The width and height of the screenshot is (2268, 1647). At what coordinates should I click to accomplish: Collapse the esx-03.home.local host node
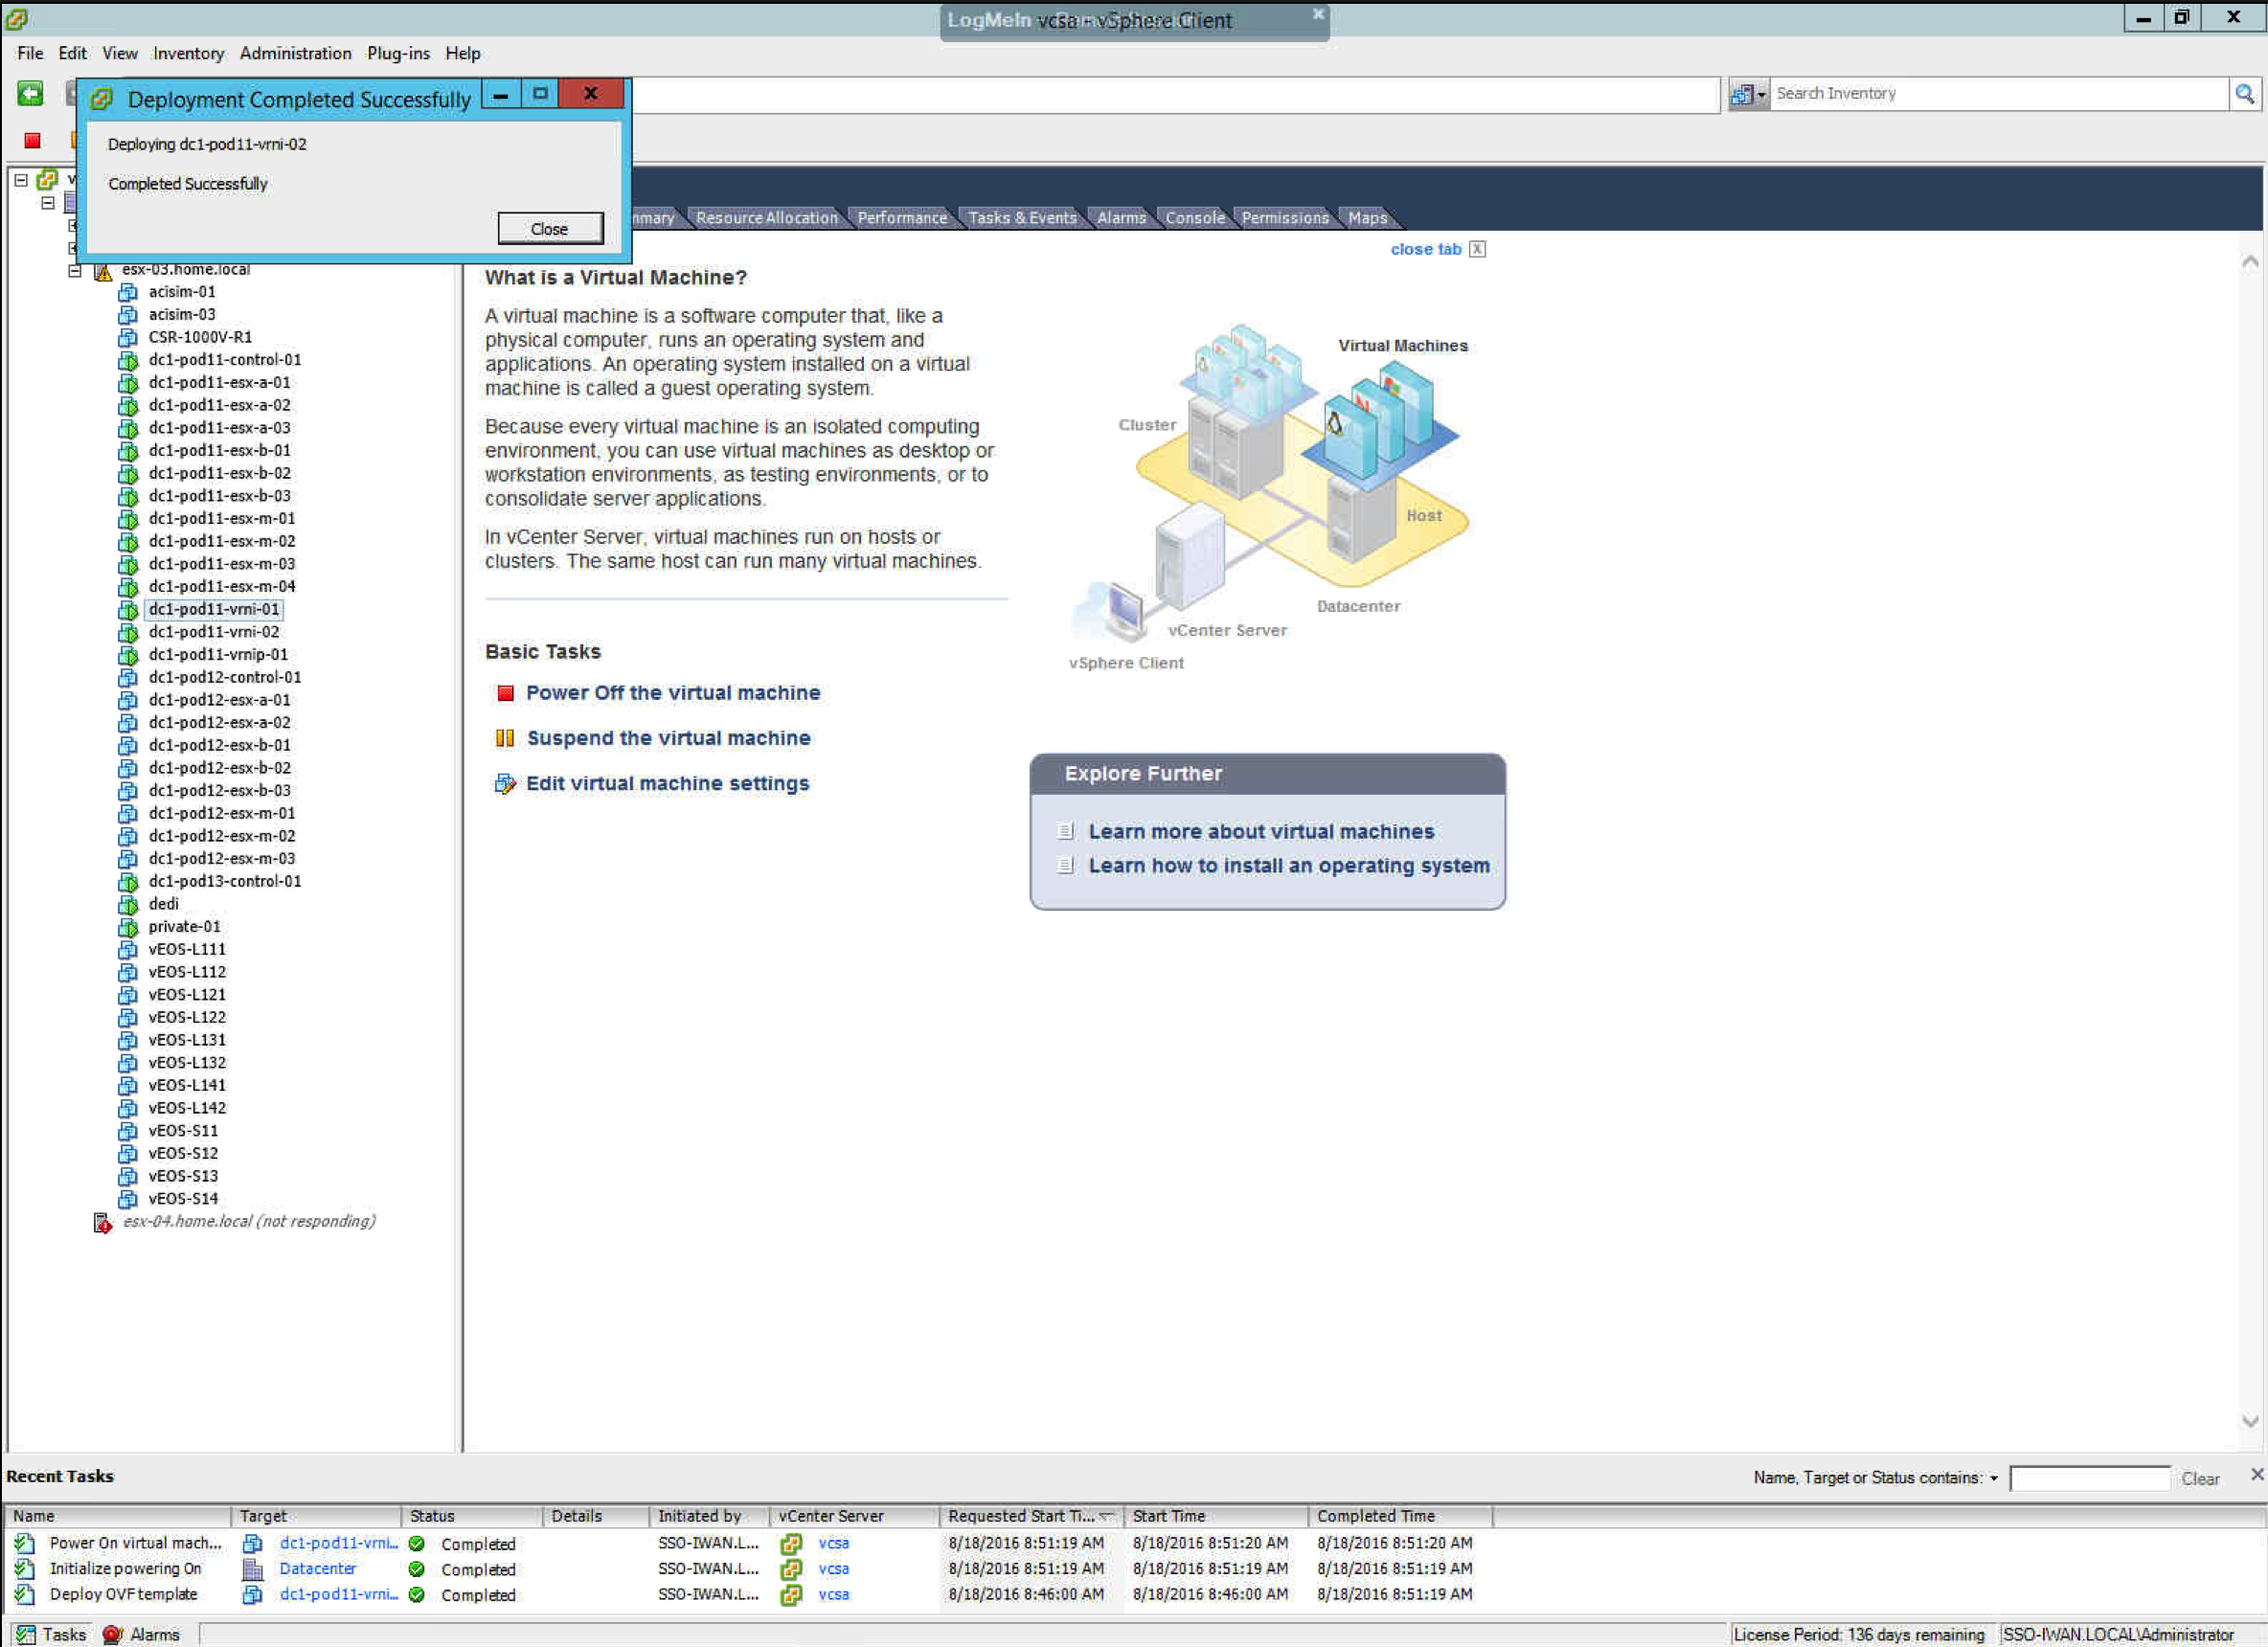coord(75,270)
